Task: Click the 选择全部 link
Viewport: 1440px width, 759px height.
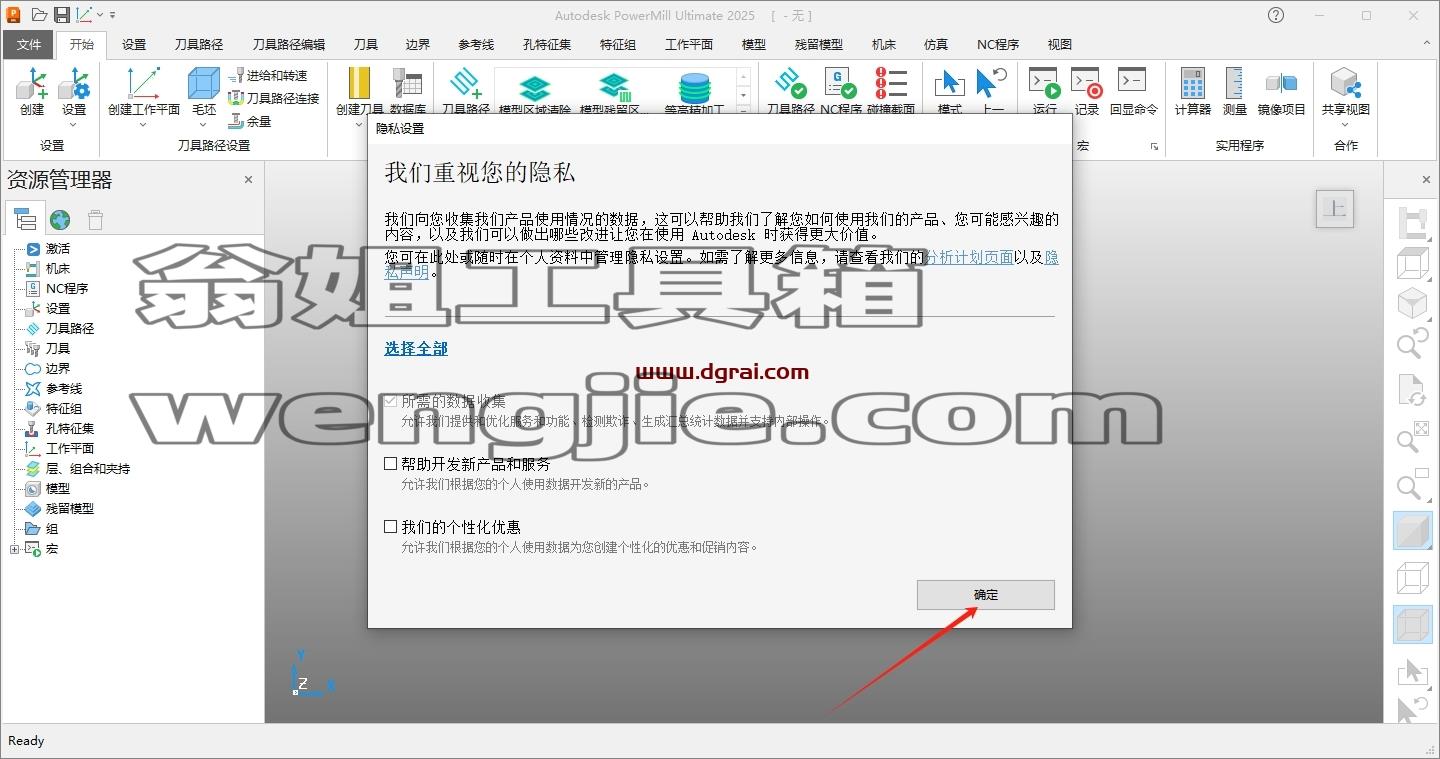Action: (x=416, y=348)
